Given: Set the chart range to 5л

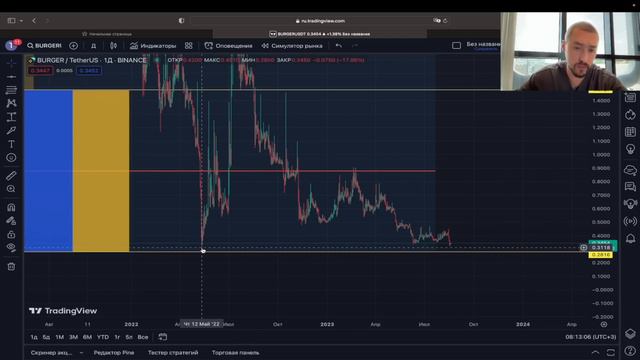Looking at the screenshot, I should coord(129,337).
